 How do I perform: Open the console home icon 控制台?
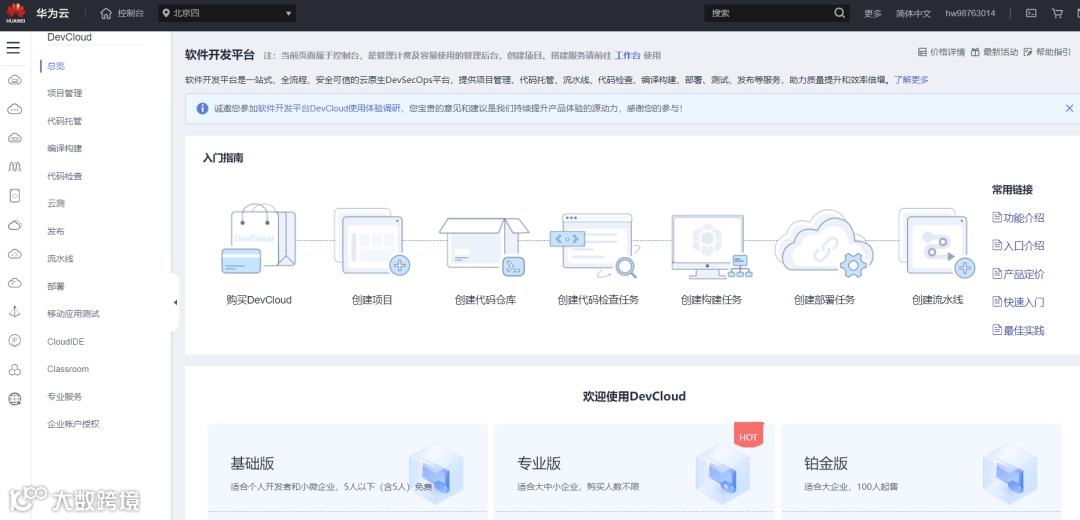click(x=105, y=13)
